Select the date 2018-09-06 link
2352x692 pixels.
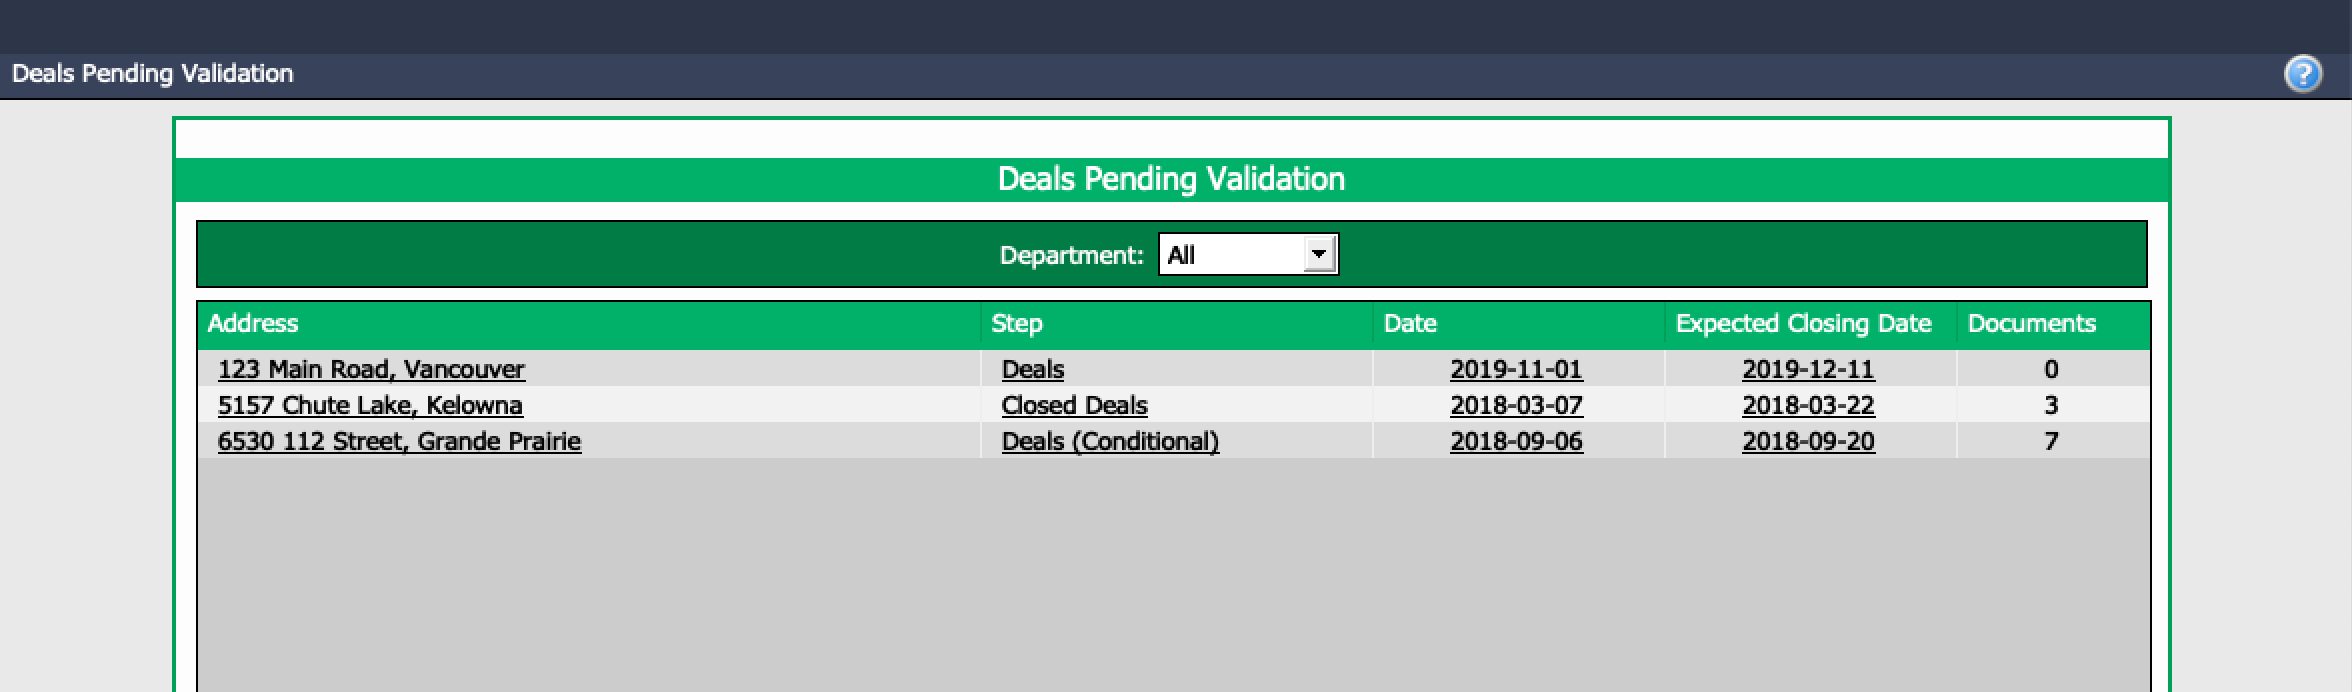pos(1516,441)
